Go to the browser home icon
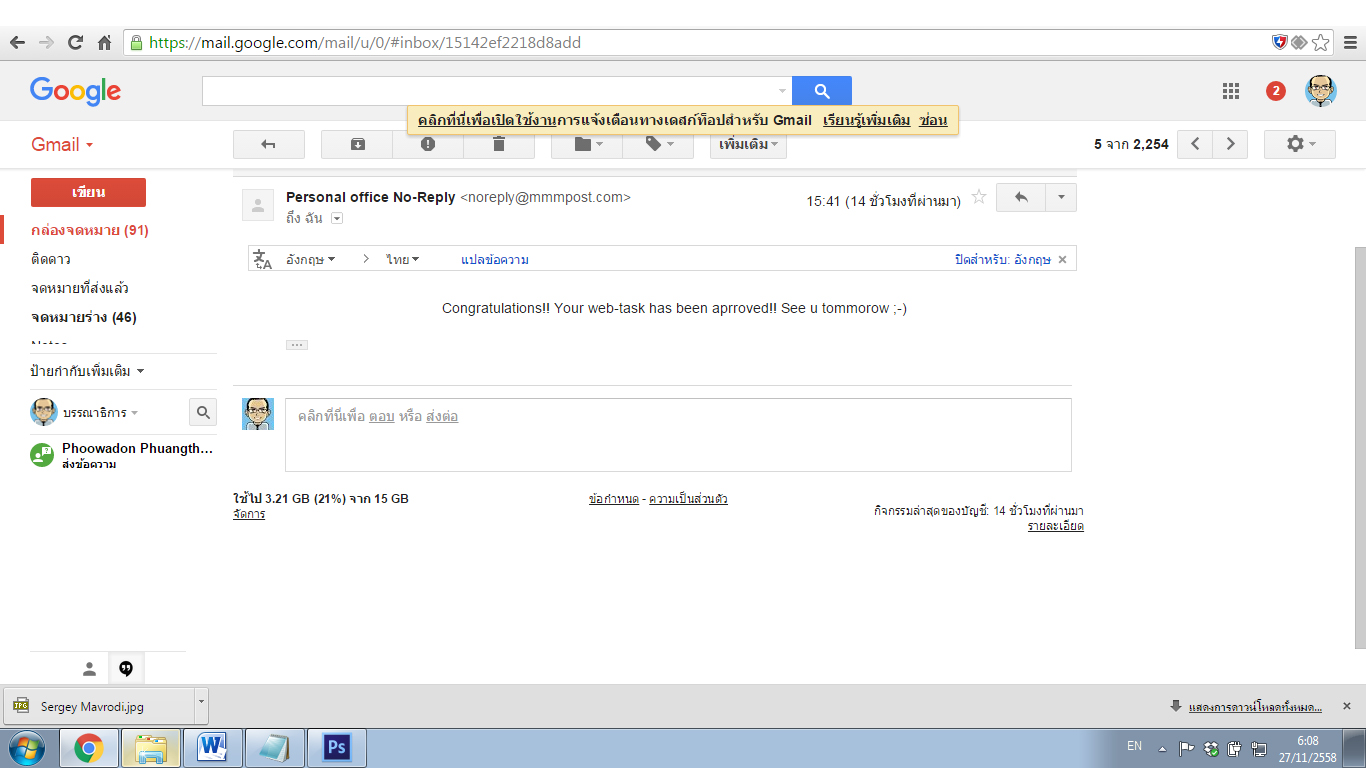This screenshot has width=1366, height=768. (104, 43)
